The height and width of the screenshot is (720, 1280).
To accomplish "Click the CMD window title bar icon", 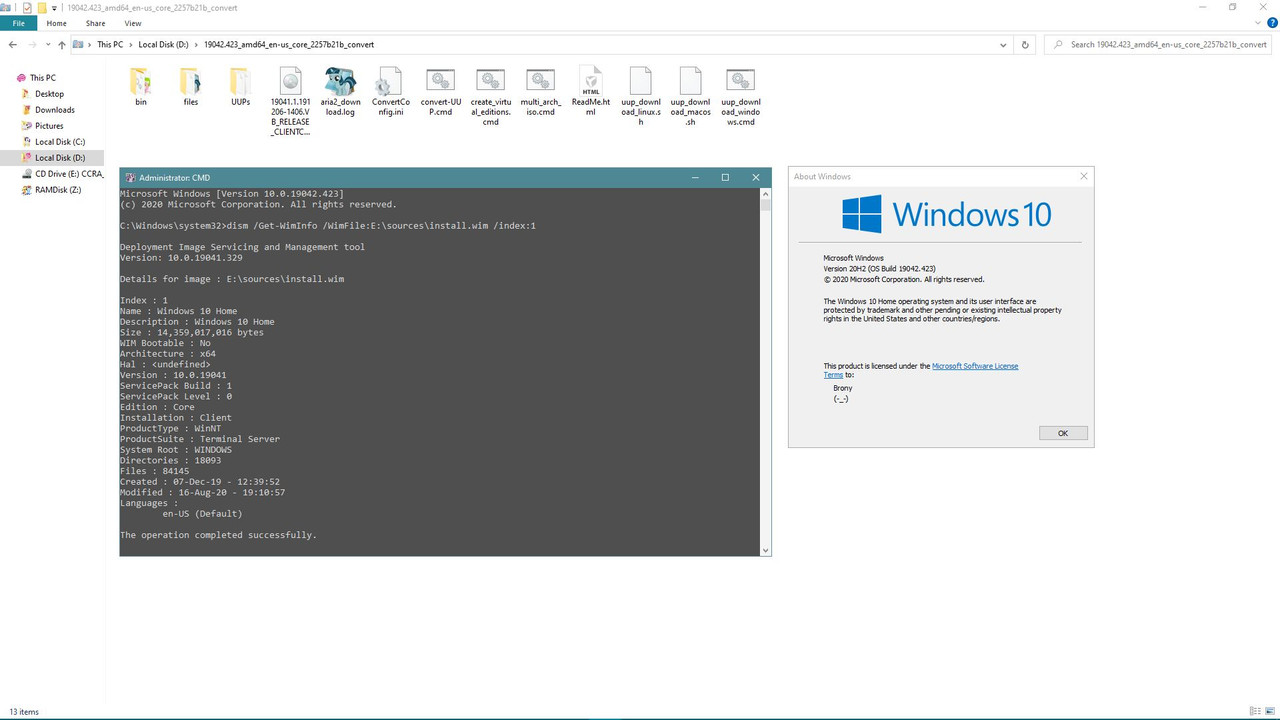I will pyautogui.click(x=130, y=177).
